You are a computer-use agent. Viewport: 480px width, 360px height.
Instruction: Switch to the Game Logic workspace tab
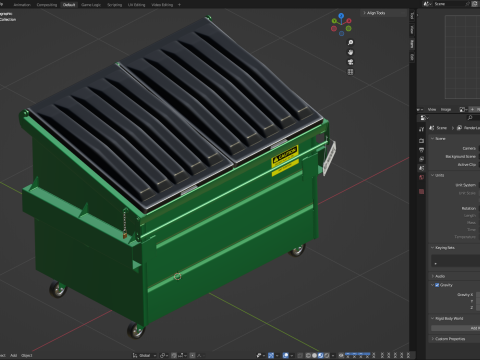(x=91, y=5)
